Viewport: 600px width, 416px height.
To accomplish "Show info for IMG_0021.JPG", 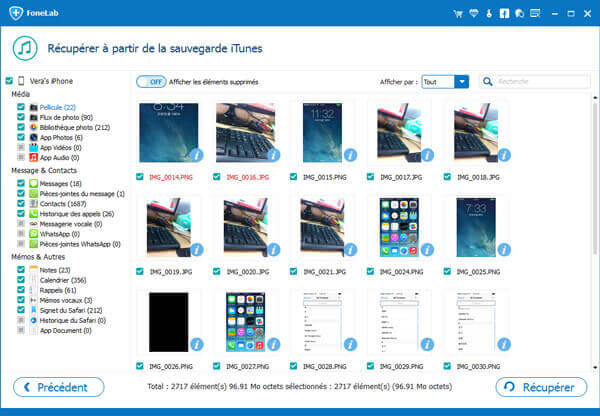I will tap(351, 250).
